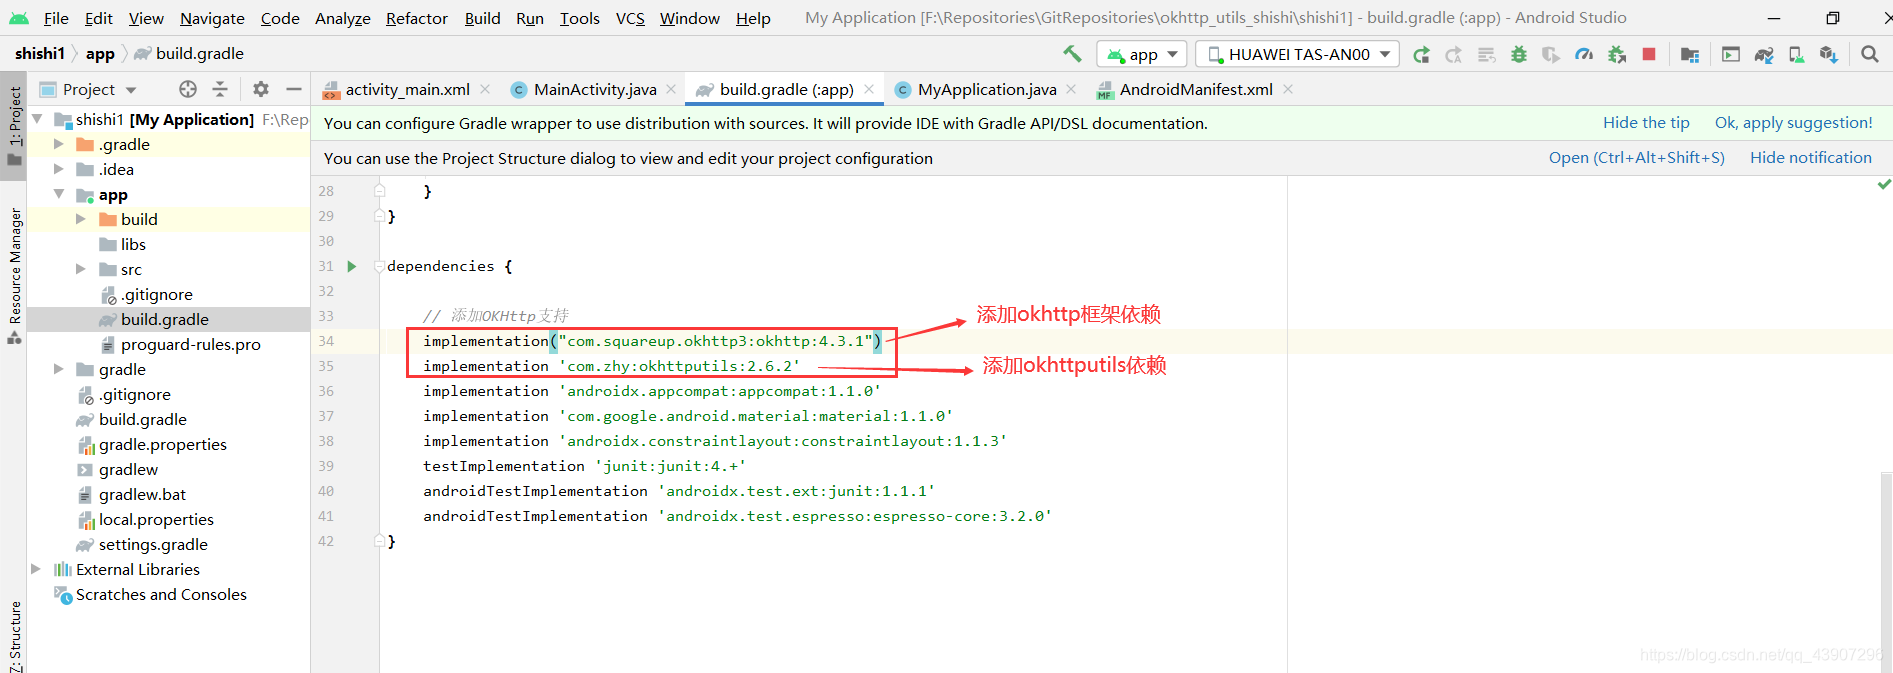Screen dimensions: 1893x673
Task: Toggle the 1: Project side tab
Action: point(14,124)
